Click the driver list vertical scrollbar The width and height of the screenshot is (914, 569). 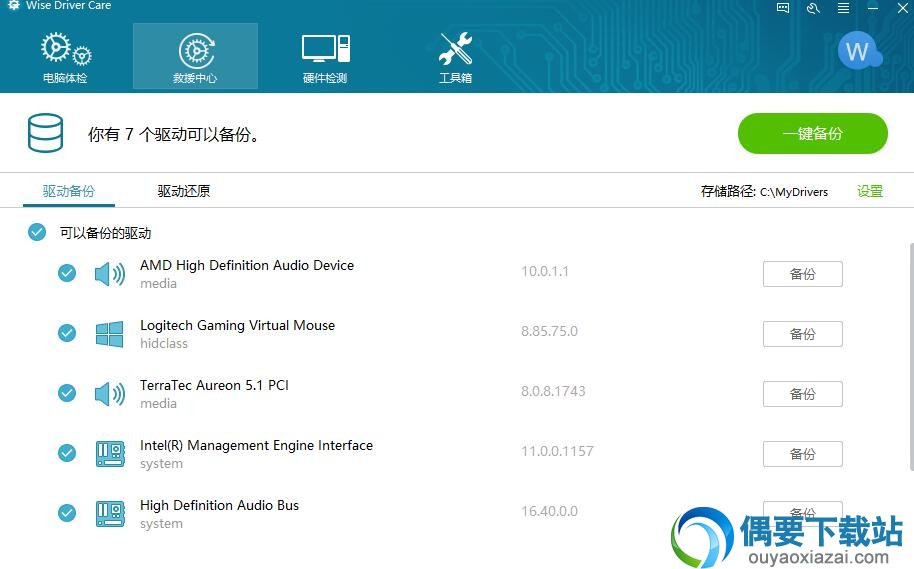tap(911, 357)
